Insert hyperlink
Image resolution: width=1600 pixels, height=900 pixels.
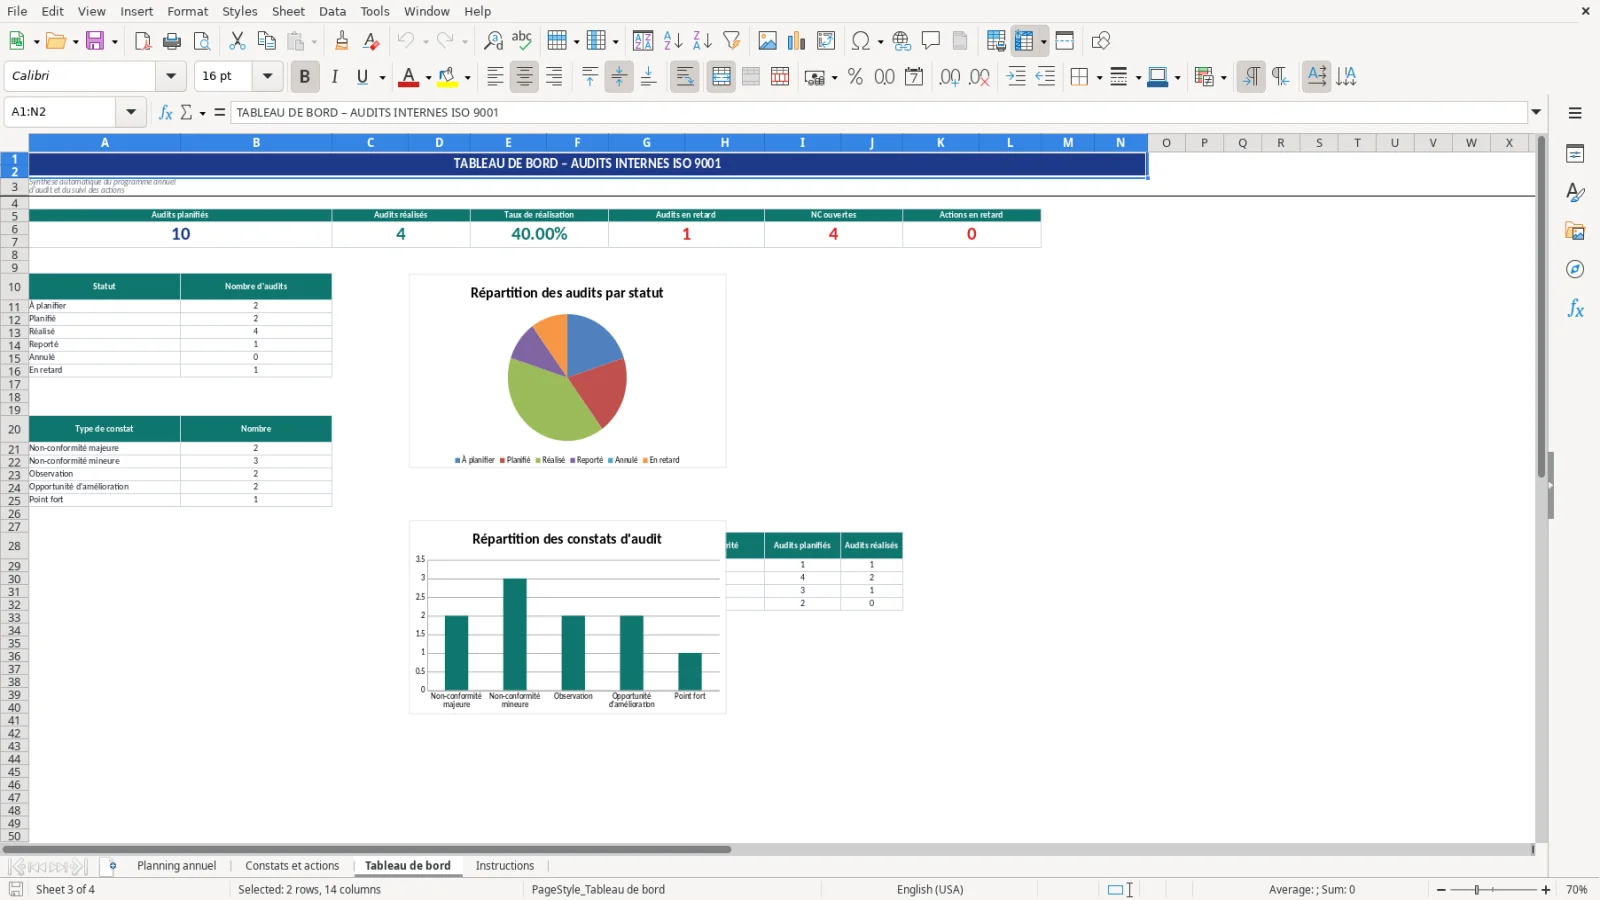pyautogui.click(x=902, y=41)
